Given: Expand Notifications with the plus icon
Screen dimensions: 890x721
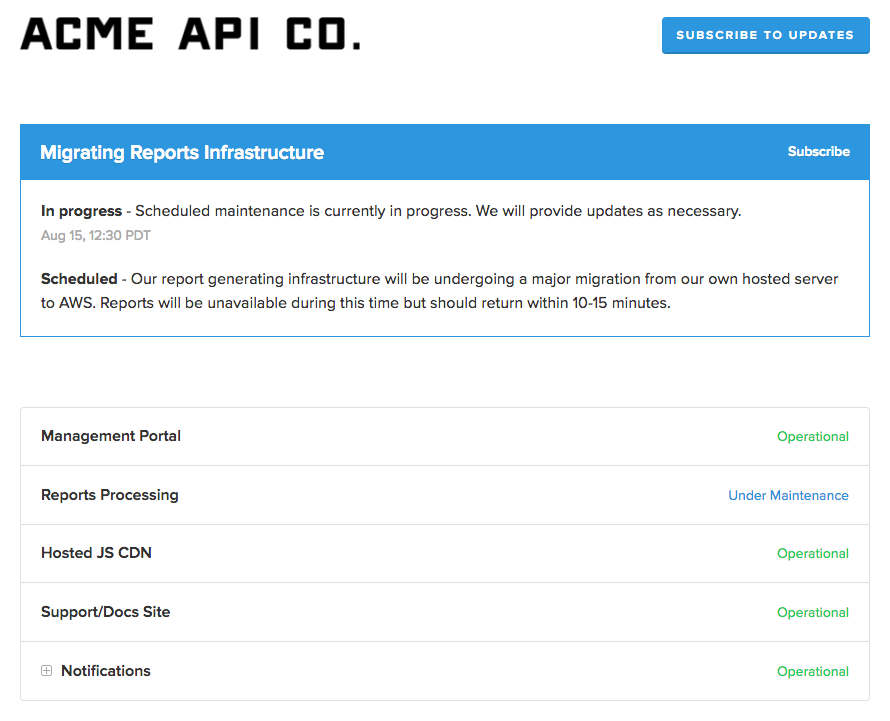Looking at the screenshot, I should coord(46,671).
